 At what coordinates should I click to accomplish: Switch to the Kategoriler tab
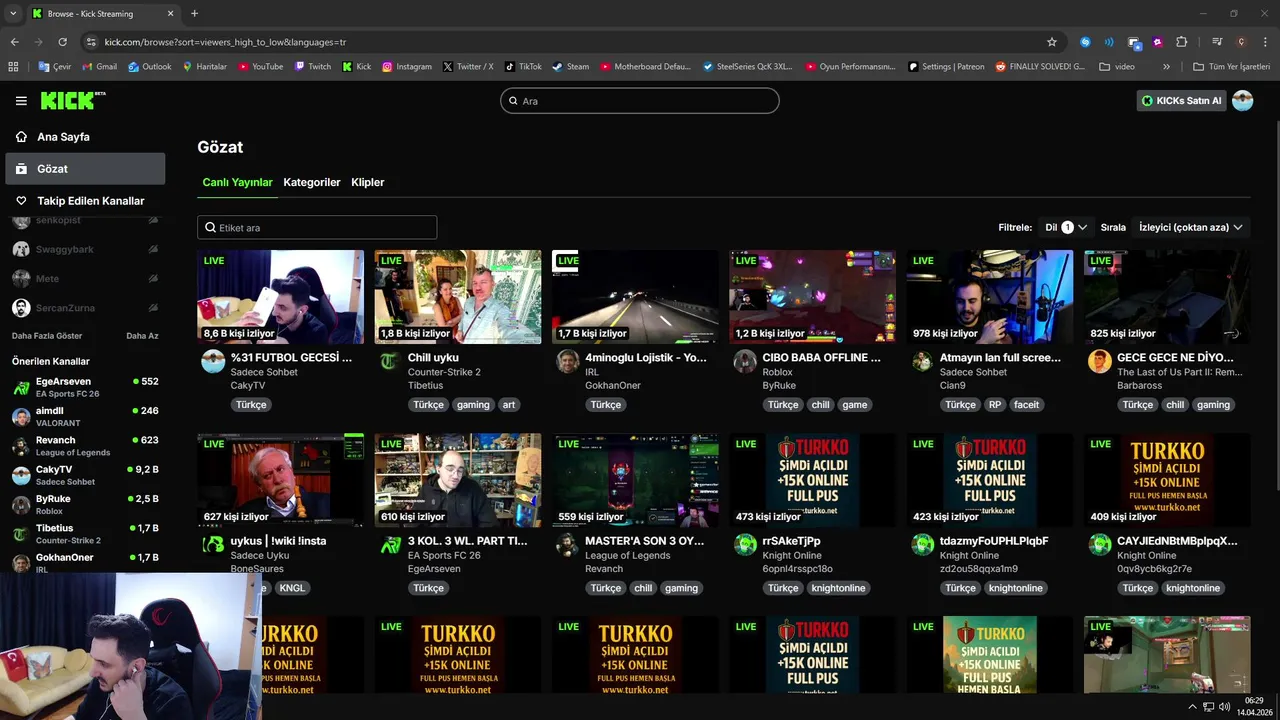[312, 182]
